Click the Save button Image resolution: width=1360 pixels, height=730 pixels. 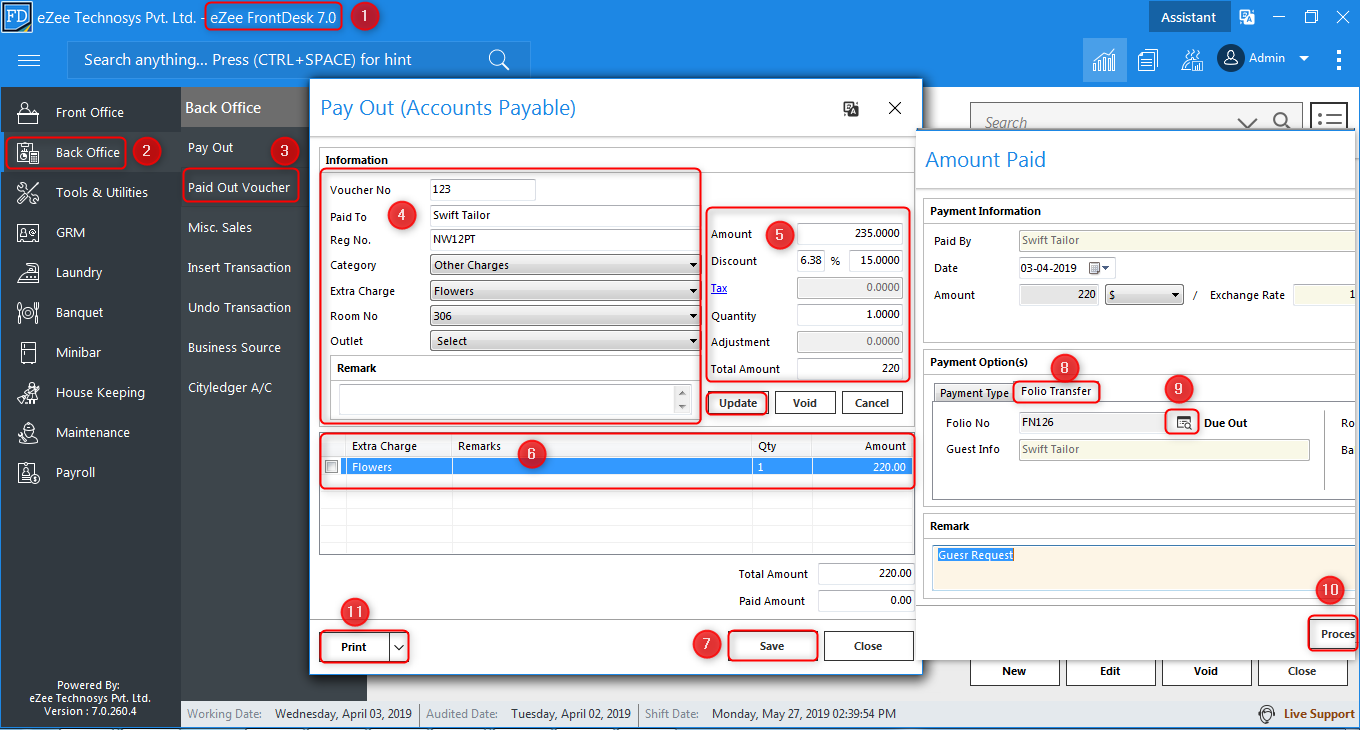pos(772,646)
